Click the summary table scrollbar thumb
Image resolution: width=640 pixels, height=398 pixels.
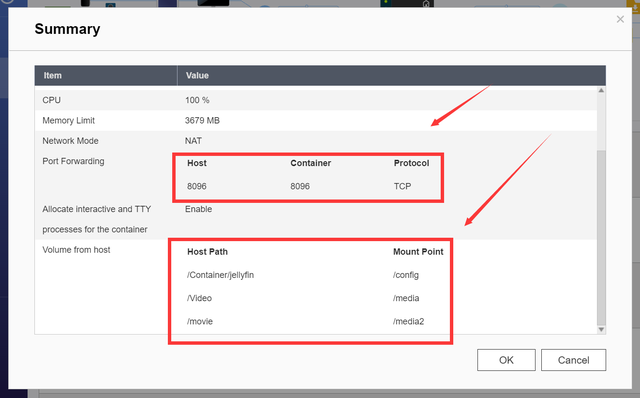(601, 238)
